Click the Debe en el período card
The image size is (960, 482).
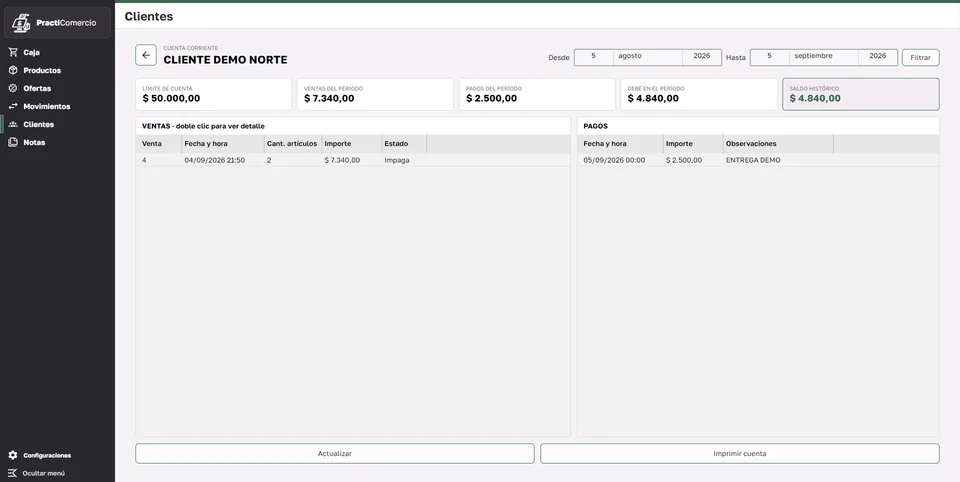click(699, 94)
